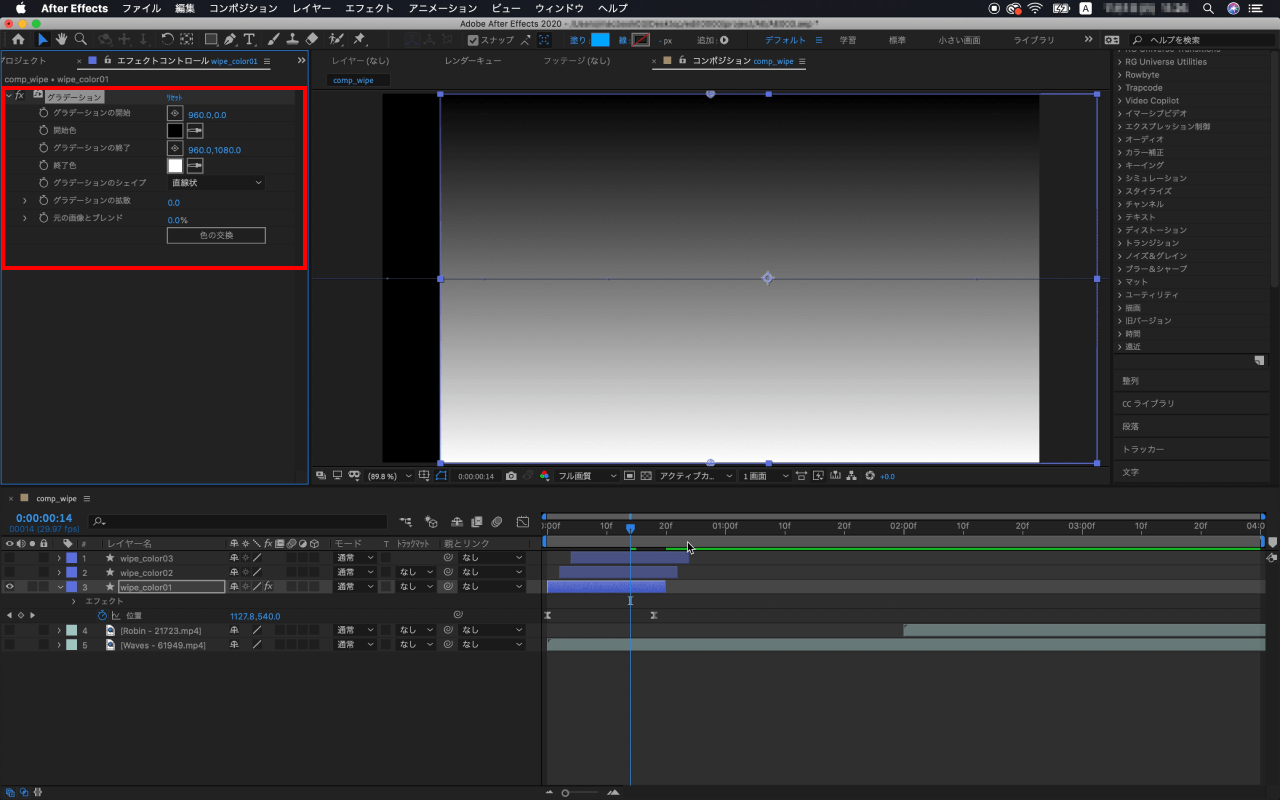Select the Rotation tool
The height and width of the screenshot is (801, 1281).
(x=167, y=40)
